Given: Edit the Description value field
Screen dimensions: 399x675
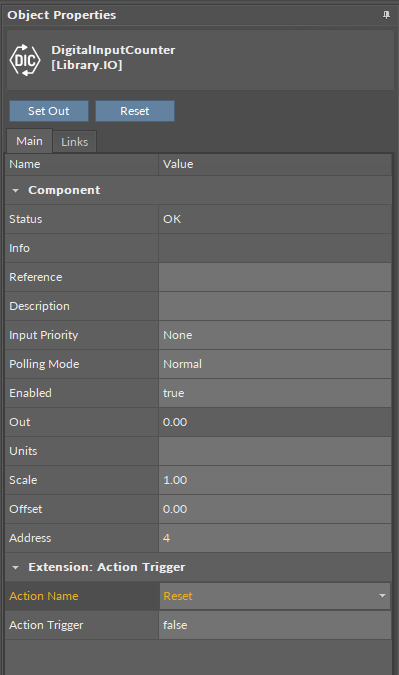Looking at the screenshot, I should [275, 306].
